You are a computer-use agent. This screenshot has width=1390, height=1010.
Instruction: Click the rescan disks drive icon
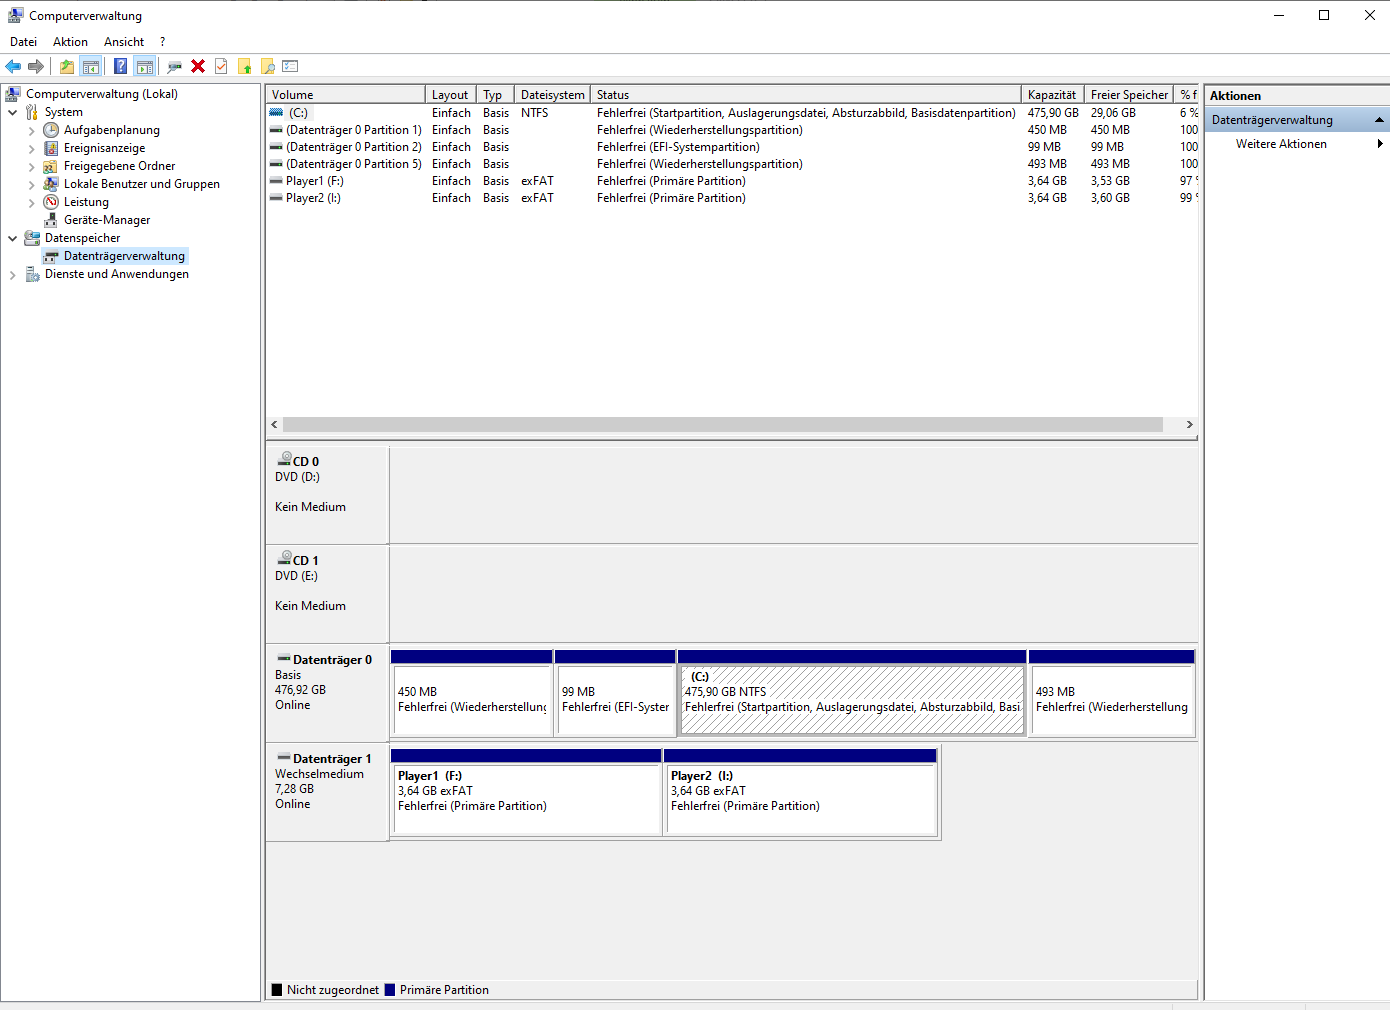pos(174,66)
